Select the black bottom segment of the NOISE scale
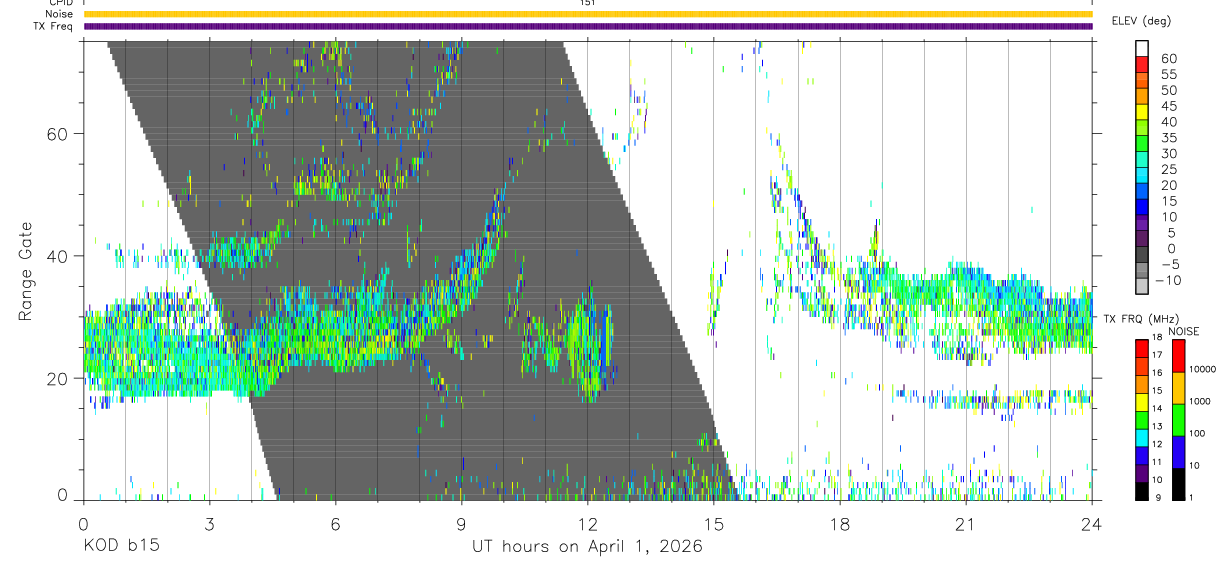 coord(1179,484)
